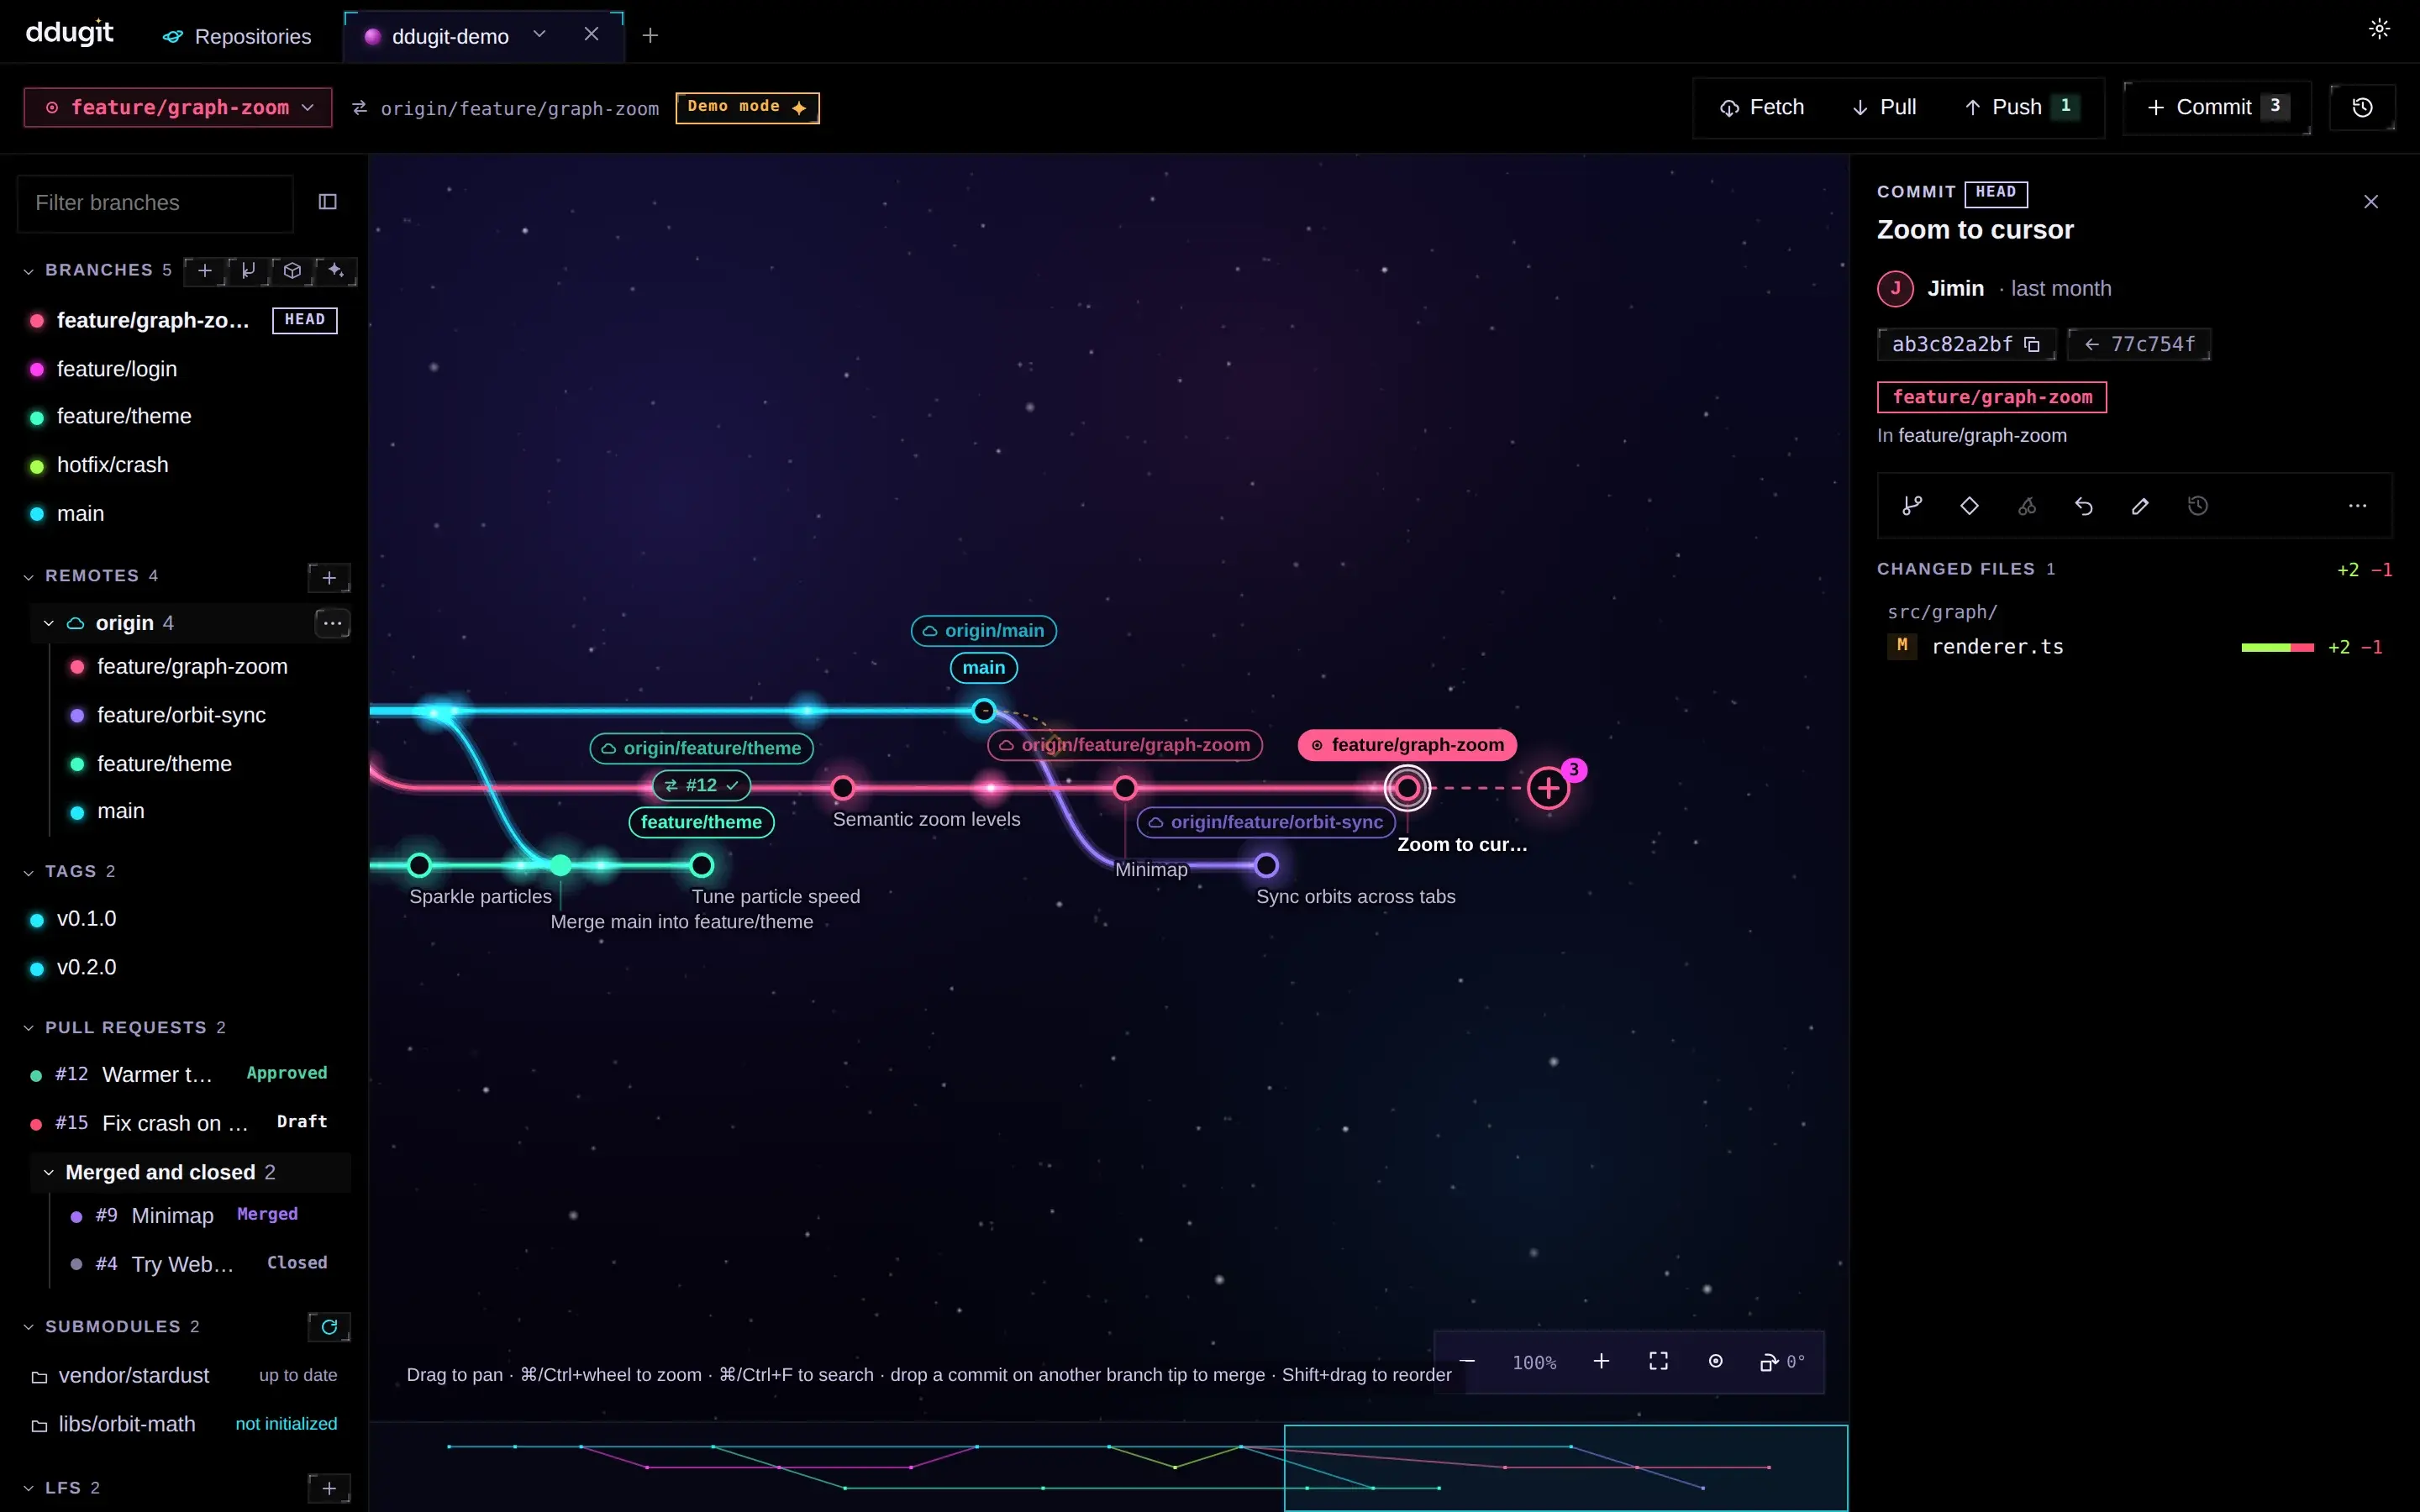2420x1512 pixels.
Task: Click the diamond tag icon in commit actions
Action: (x=1969, y=506)
